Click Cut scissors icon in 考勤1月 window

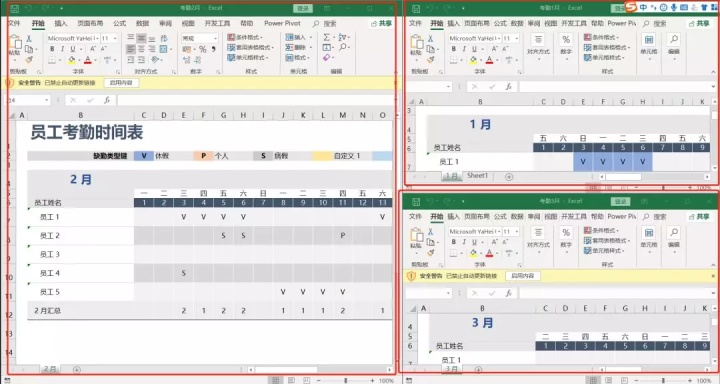(x=430, y=39)
